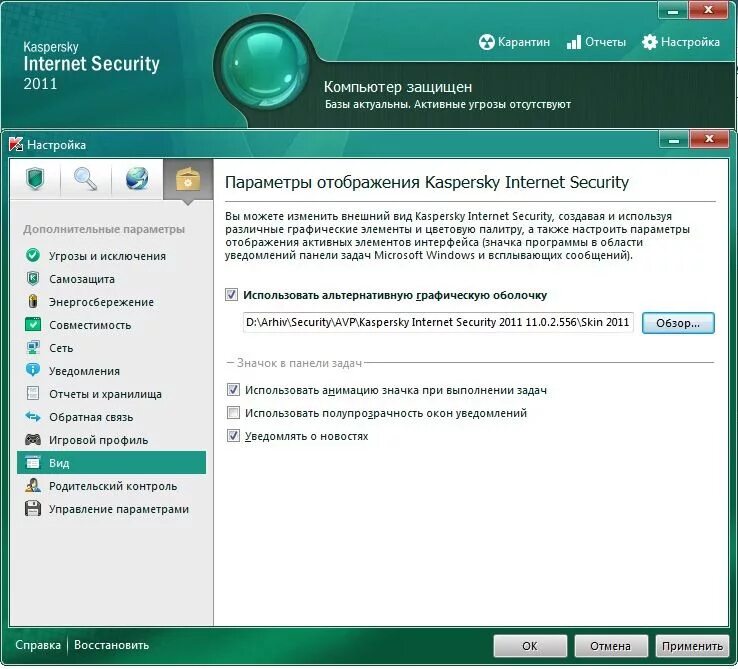The height and width of the screenshot is (669, 738).
Task: Click the Обратная связь arrows icon
Action: [32, 416]
